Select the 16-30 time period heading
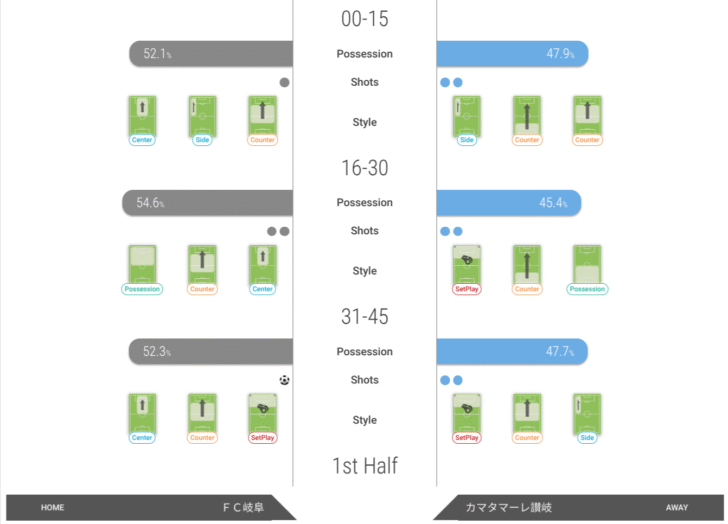Viewport: 728px width, 524px height. click(364, 168)
